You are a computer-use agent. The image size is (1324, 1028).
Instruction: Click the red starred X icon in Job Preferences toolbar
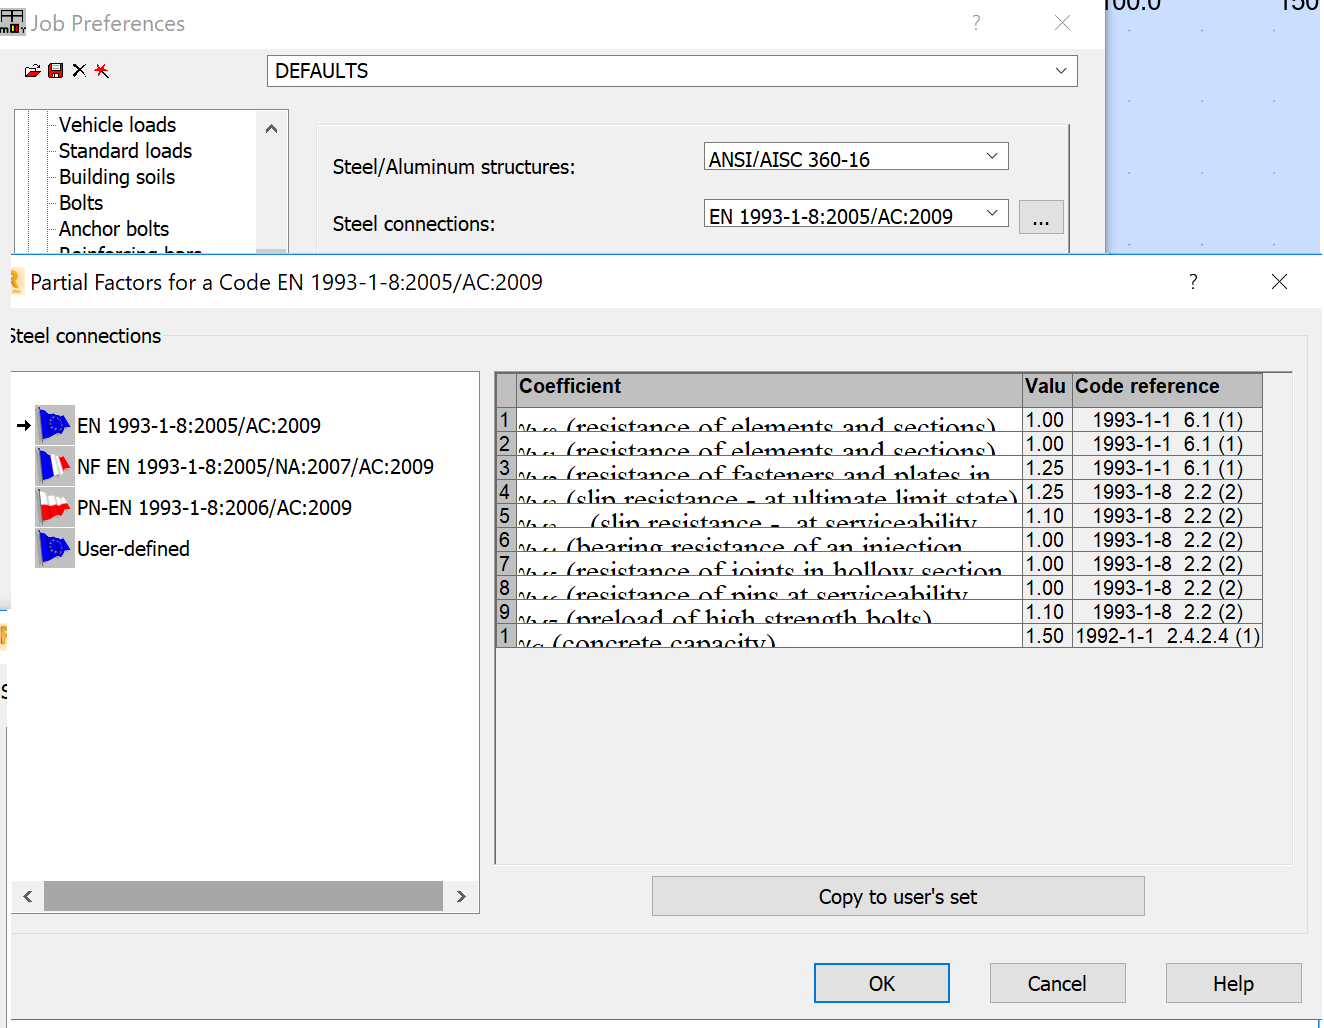pyautogui.click(x=101, y=71)
